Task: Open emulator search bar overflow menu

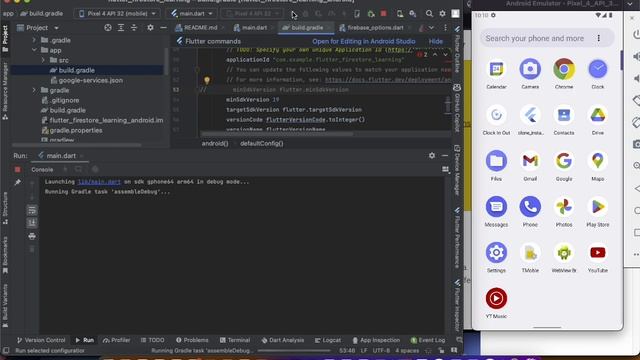Action: click(x=598, y=38)
